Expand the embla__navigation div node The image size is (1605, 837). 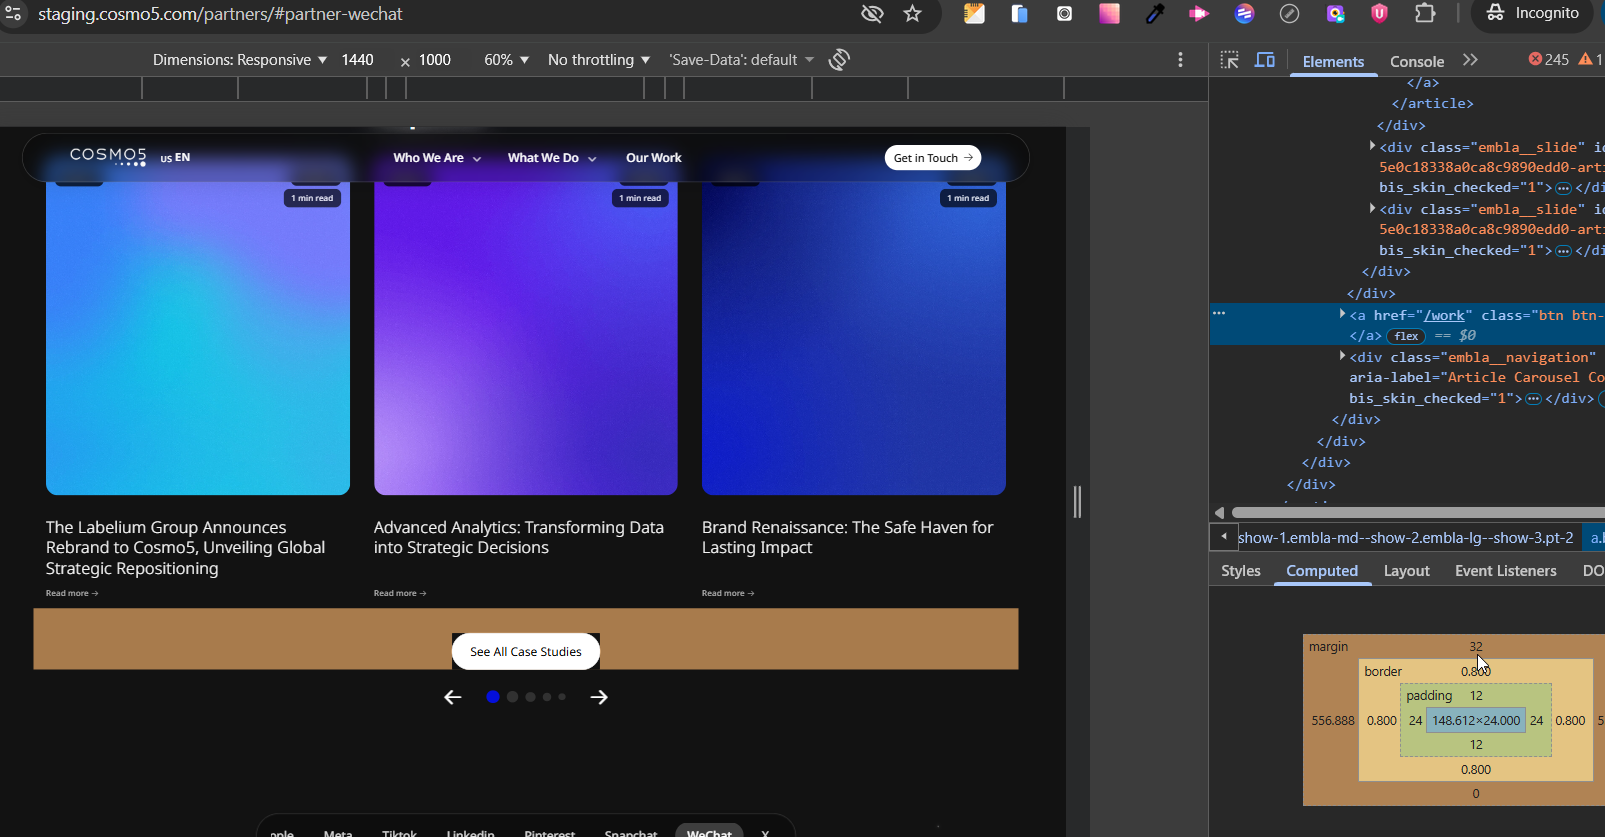tap(1342, 356)
